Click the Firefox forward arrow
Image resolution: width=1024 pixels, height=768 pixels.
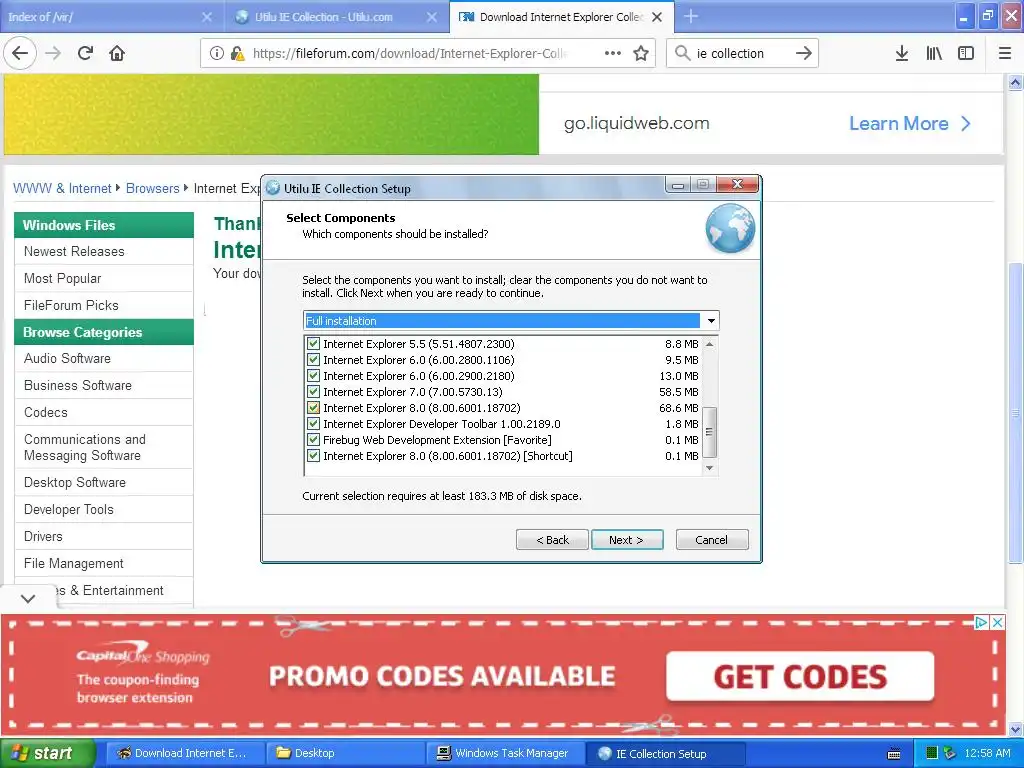(x=53, y=53)
